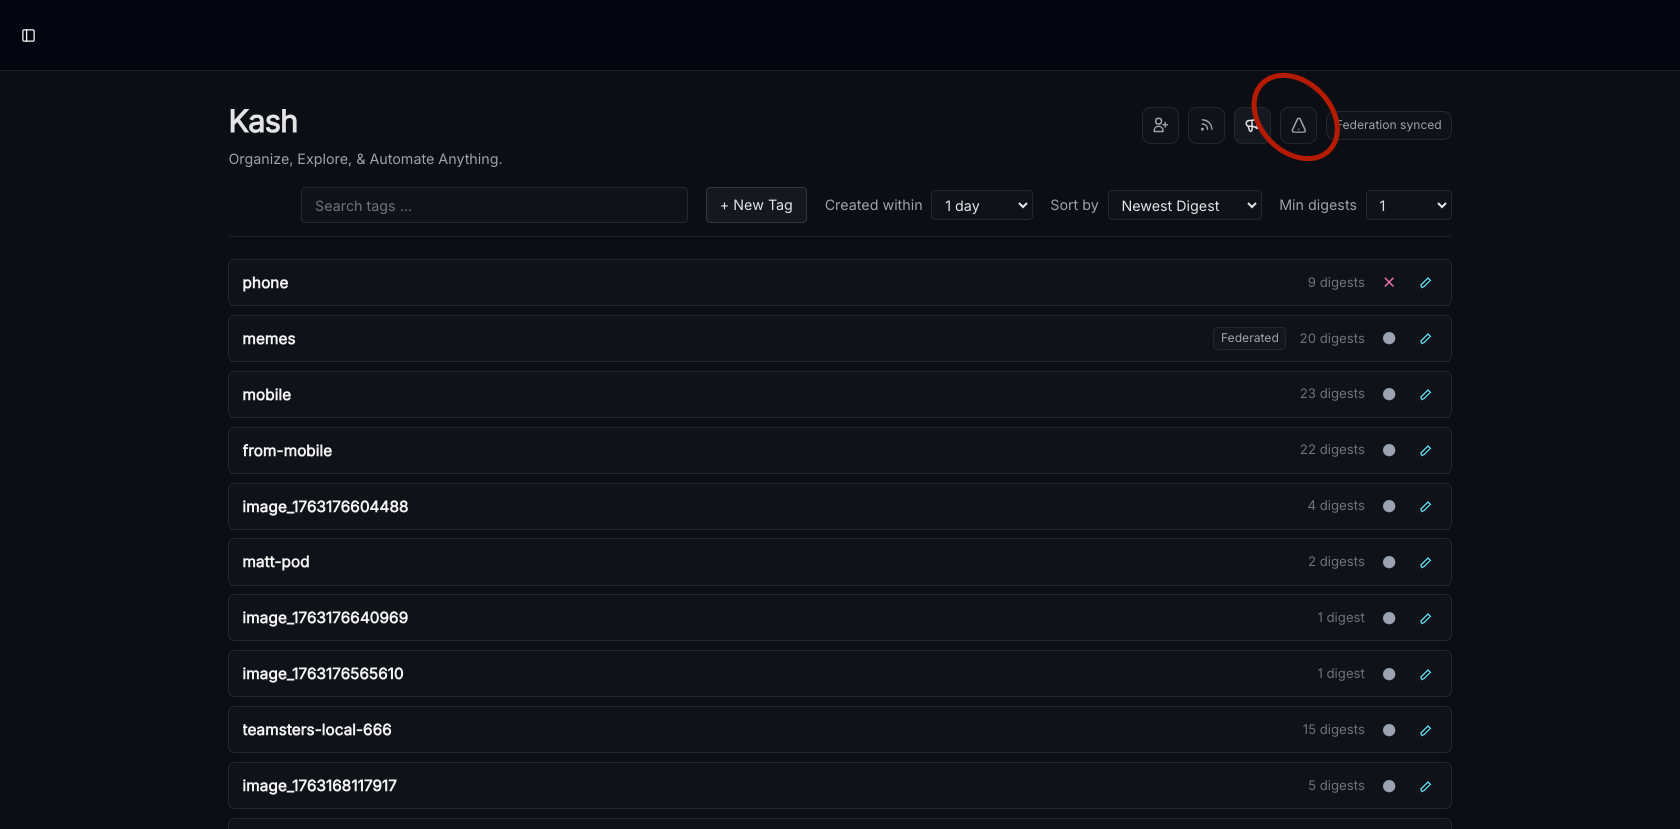Open the Created within dropdown

point(981,206)
